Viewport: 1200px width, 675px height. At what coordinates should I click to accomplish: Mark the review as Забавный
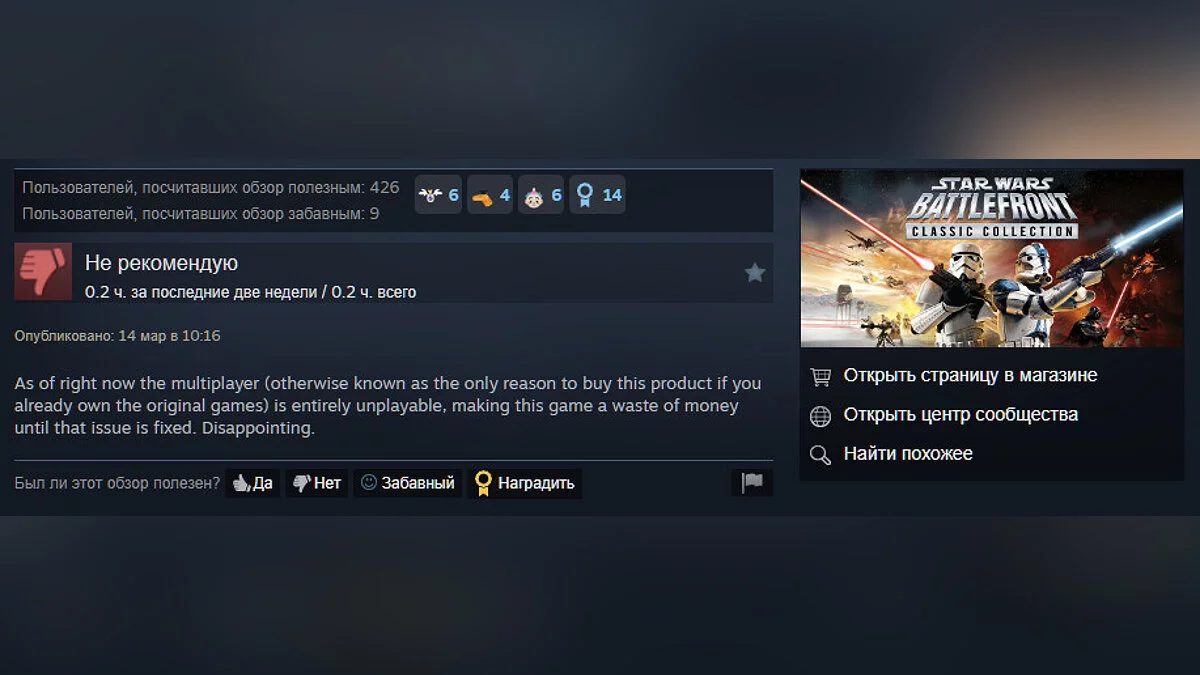coord(408,483)
